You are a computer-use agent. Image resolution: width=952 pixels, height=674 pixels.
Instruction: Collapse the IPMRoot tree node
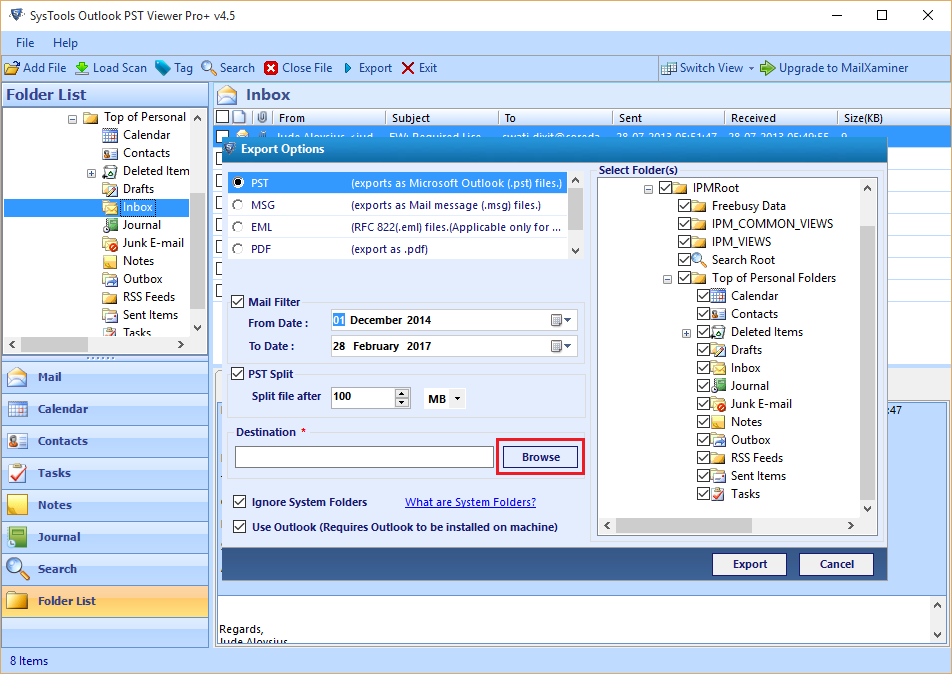pos(648,189)
